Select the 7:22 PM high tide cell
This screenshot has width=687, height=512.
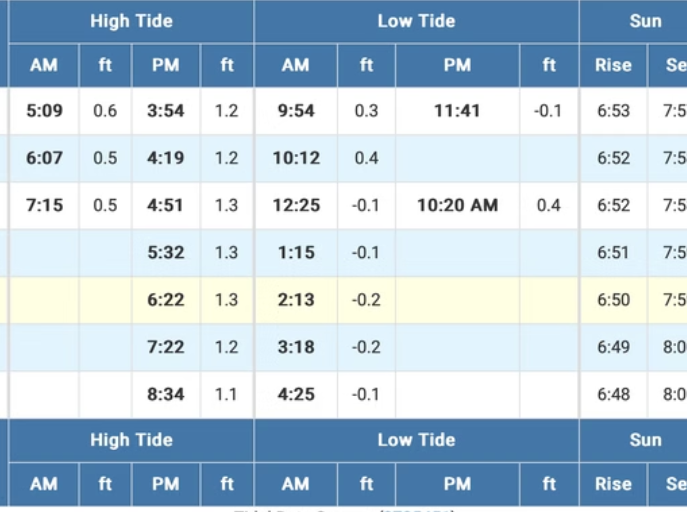[165, 347]
